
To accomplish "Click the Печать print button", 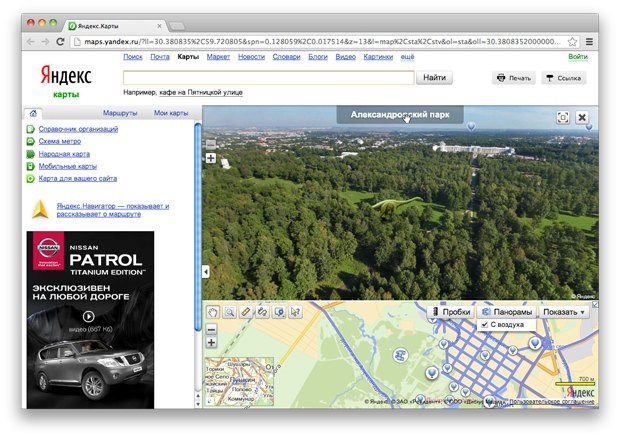I will (x=514, y=78).
